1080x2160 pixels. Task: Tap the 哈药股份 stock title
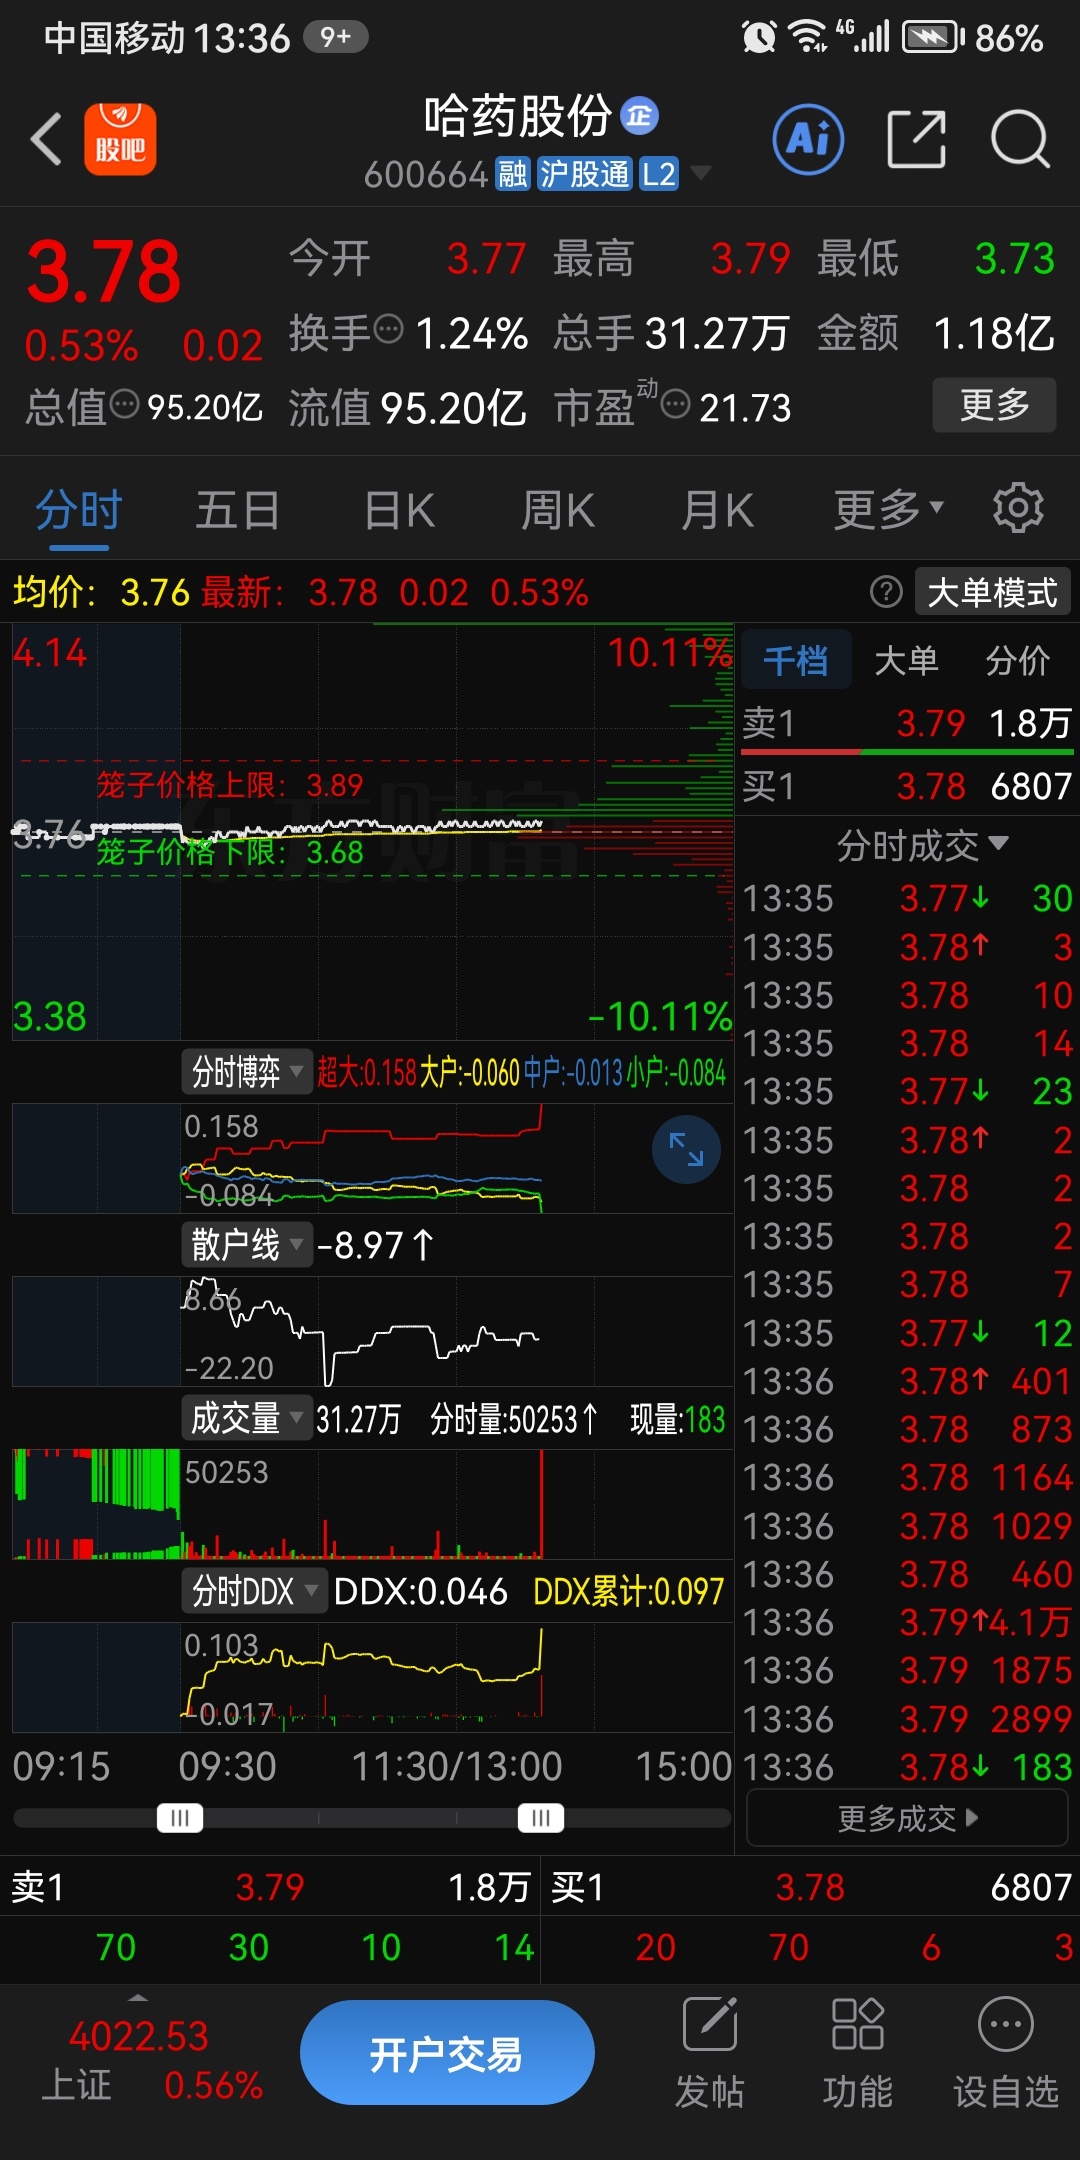(x=517, y=116)
